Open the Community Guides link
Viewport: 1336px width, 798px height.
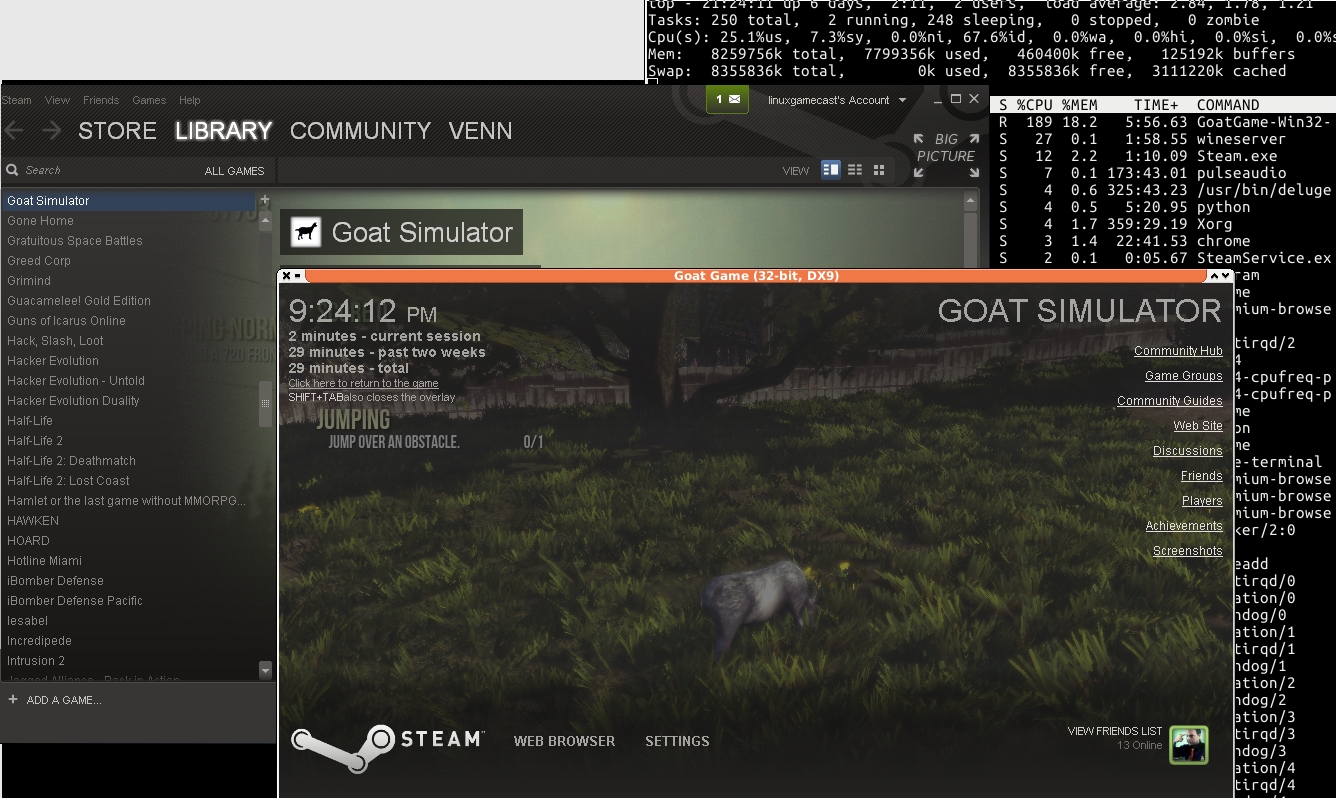point(1170,401)
